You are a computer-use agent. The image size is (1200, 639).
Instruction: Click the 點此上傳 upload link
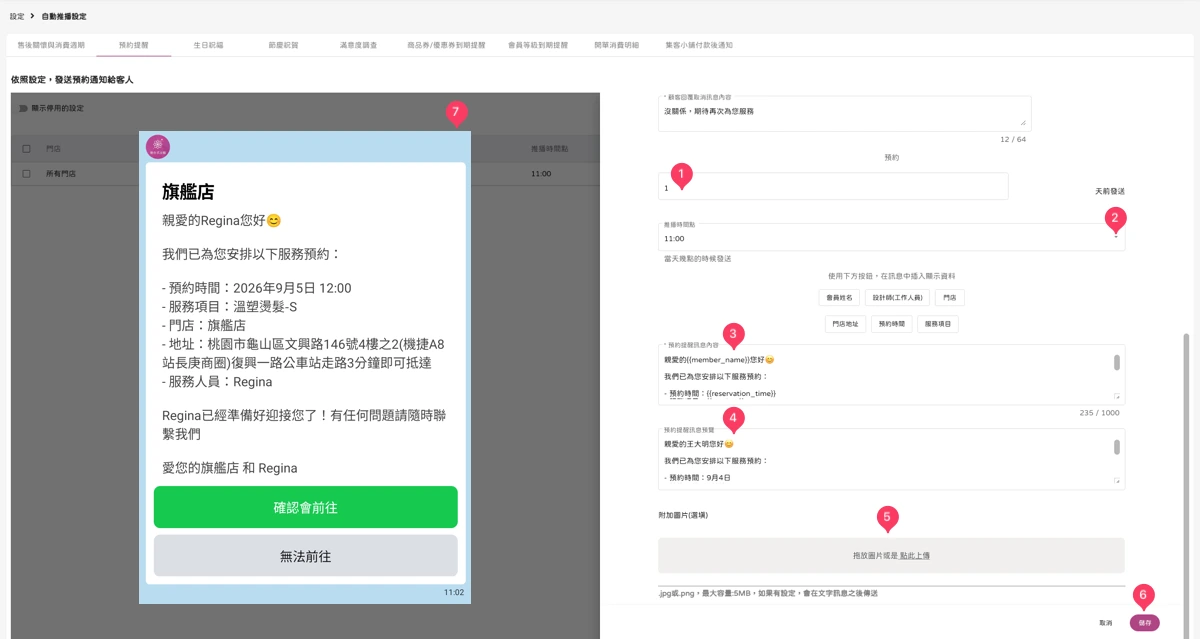click(915, 555)
